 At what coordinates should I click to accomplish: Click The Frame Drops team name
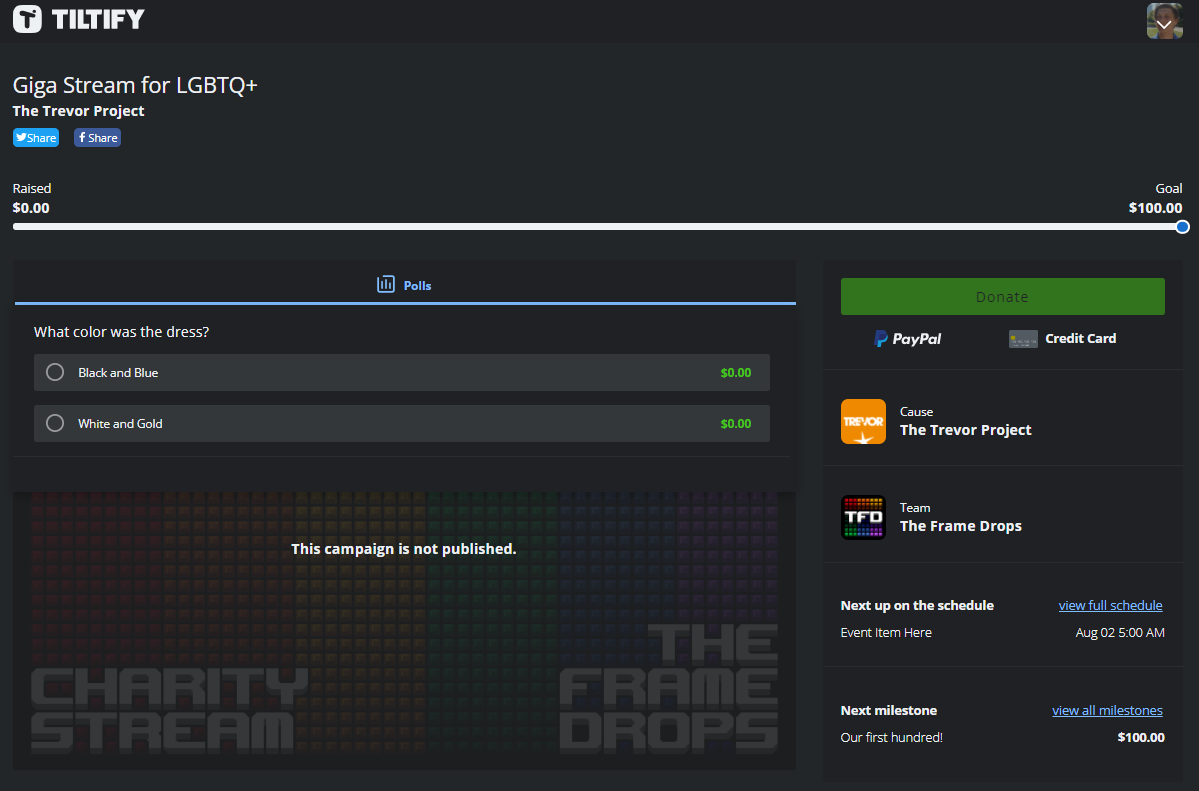(960, 526)
